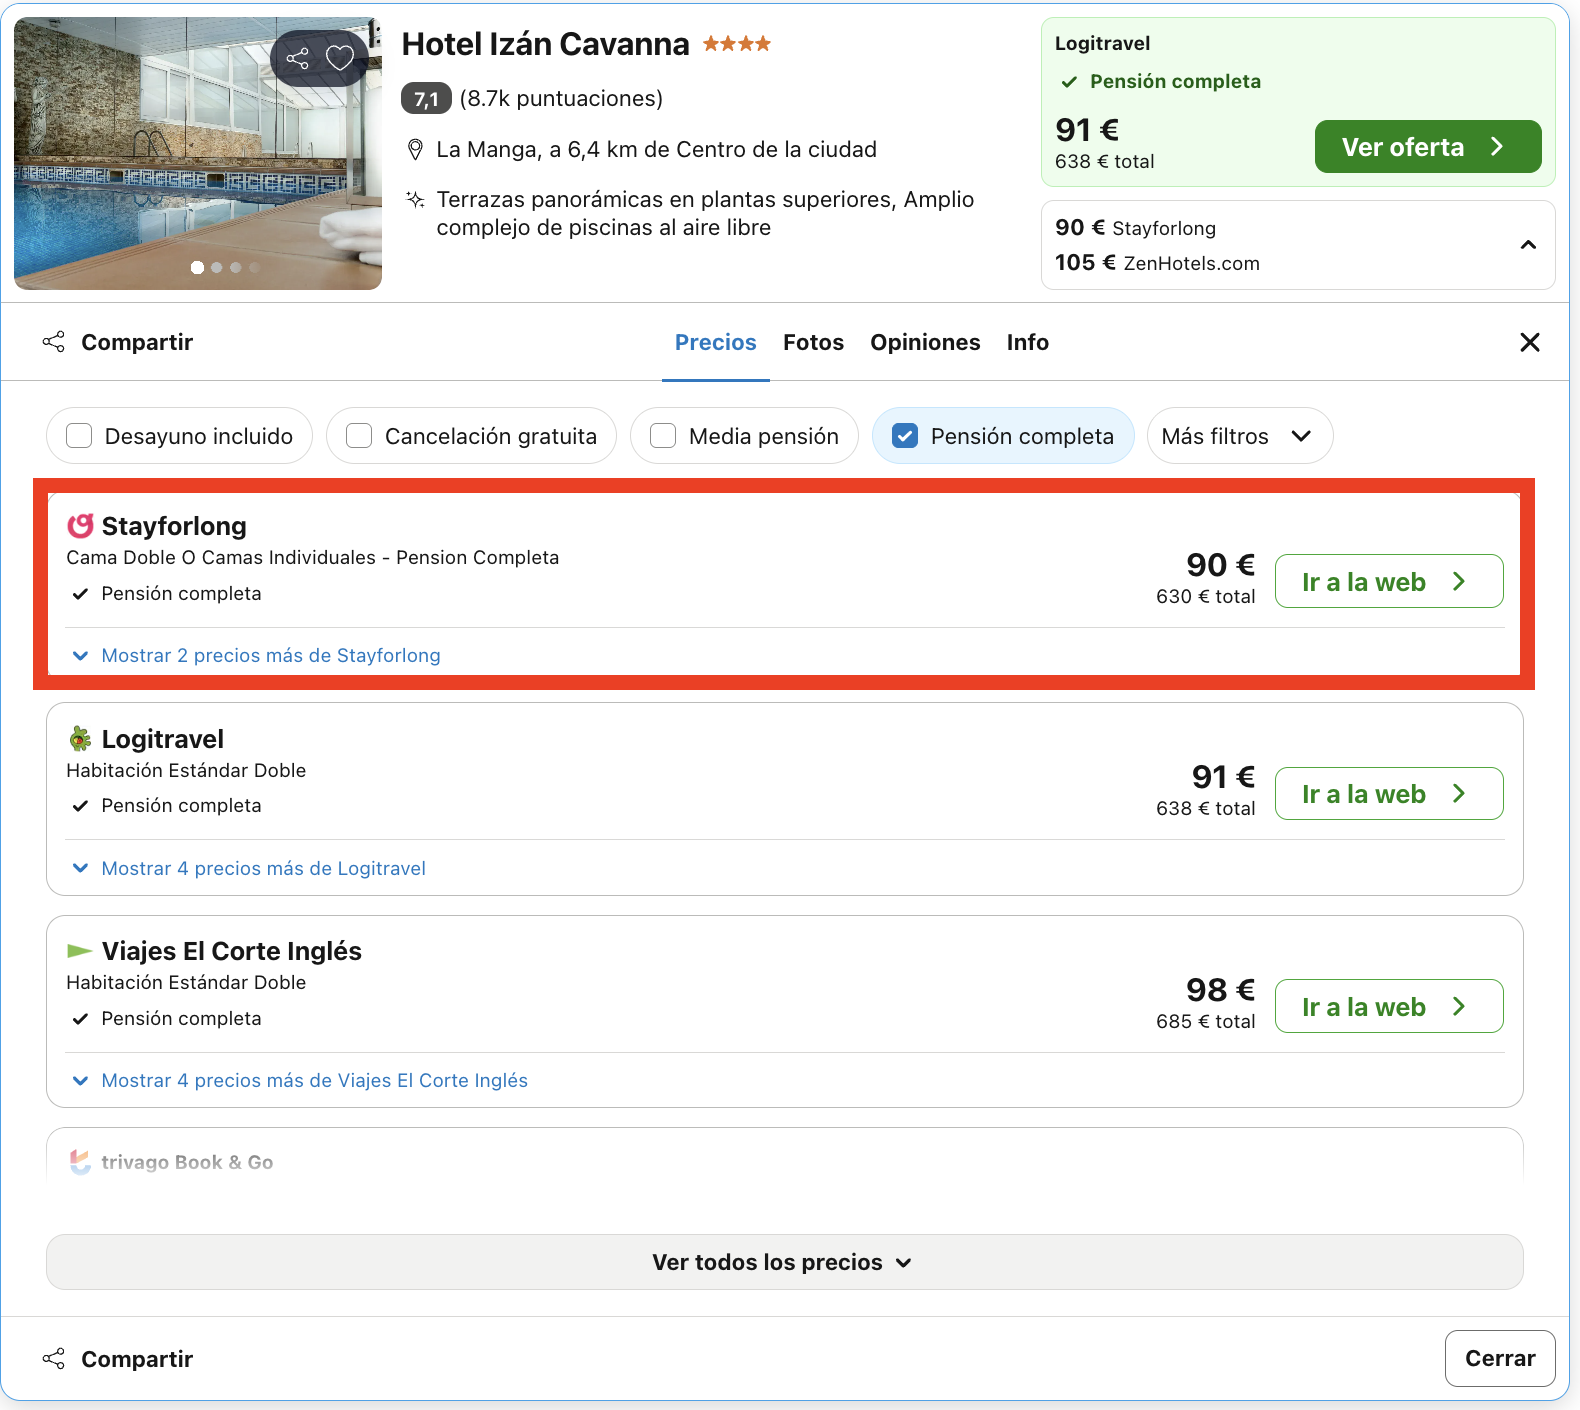Viewport: 1580px width, 1410px height.
Task: Close the hotel details panel with X
Action: coord(1530,342)
